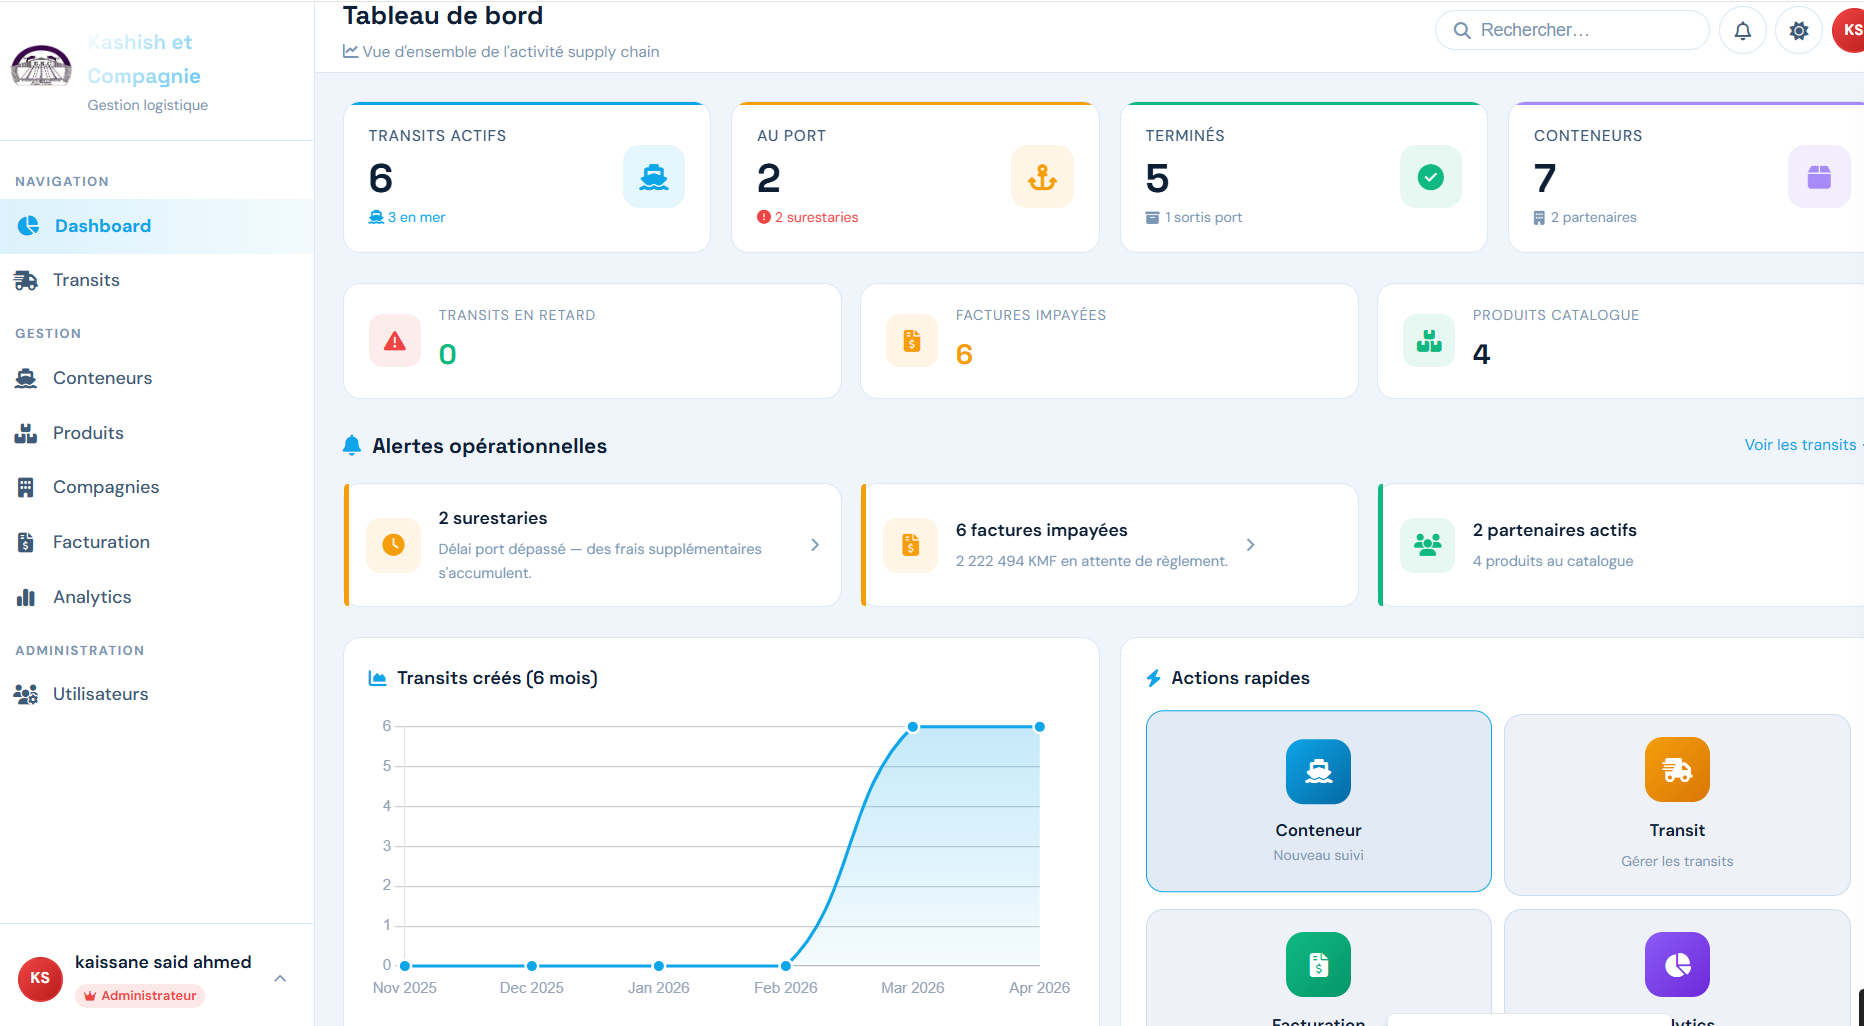Click the Feb 2026 chart data point
Image resolution: width=1864 pixels, height=1026 pixels.
point(786,966)
